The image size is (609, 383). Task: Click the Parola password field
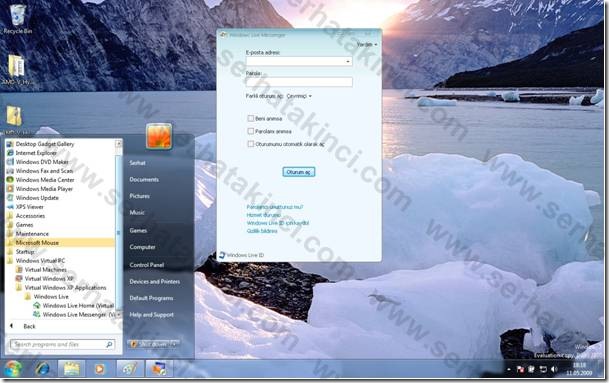tap(299, 82)
